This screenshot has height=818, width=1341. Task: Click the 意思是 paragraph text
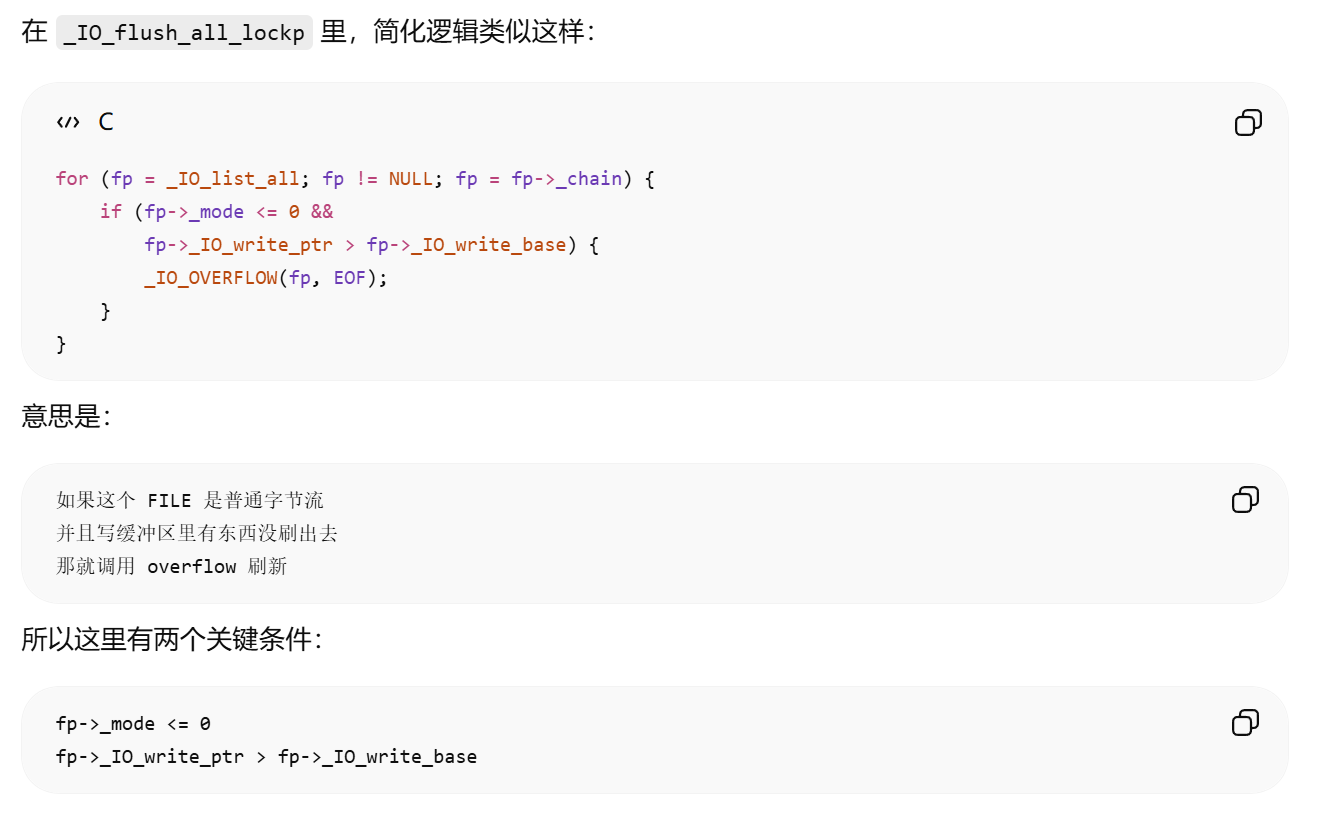(66, 416)
